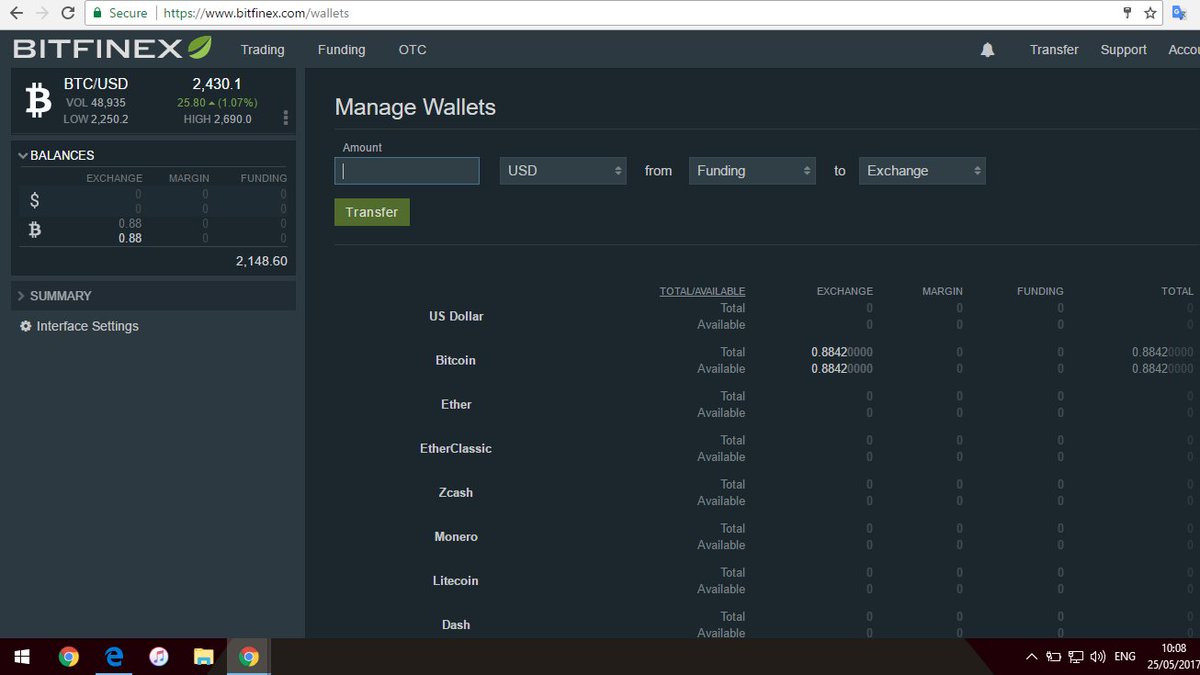Click the browser refresh icon
The height and width of the screenshot is (675, 1200).
click(67, 14)
